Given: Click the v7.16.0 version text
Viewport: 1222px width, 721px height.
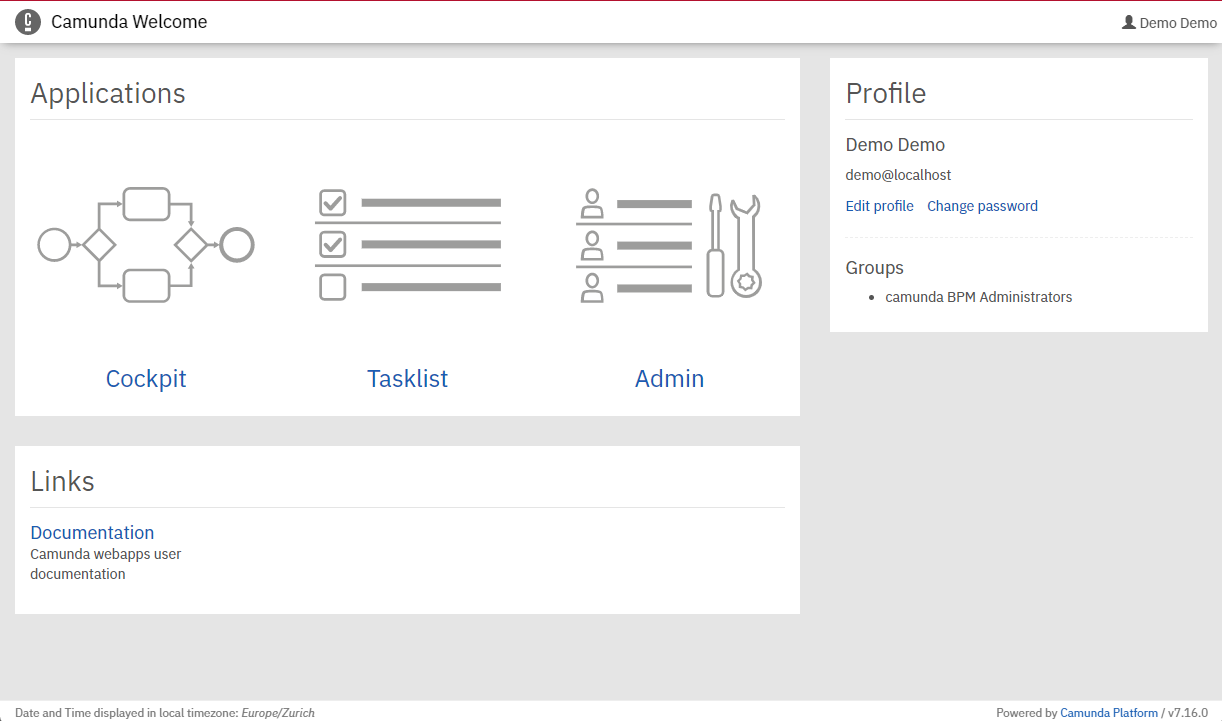Looking at the screenshot, I should [1188, 713].
